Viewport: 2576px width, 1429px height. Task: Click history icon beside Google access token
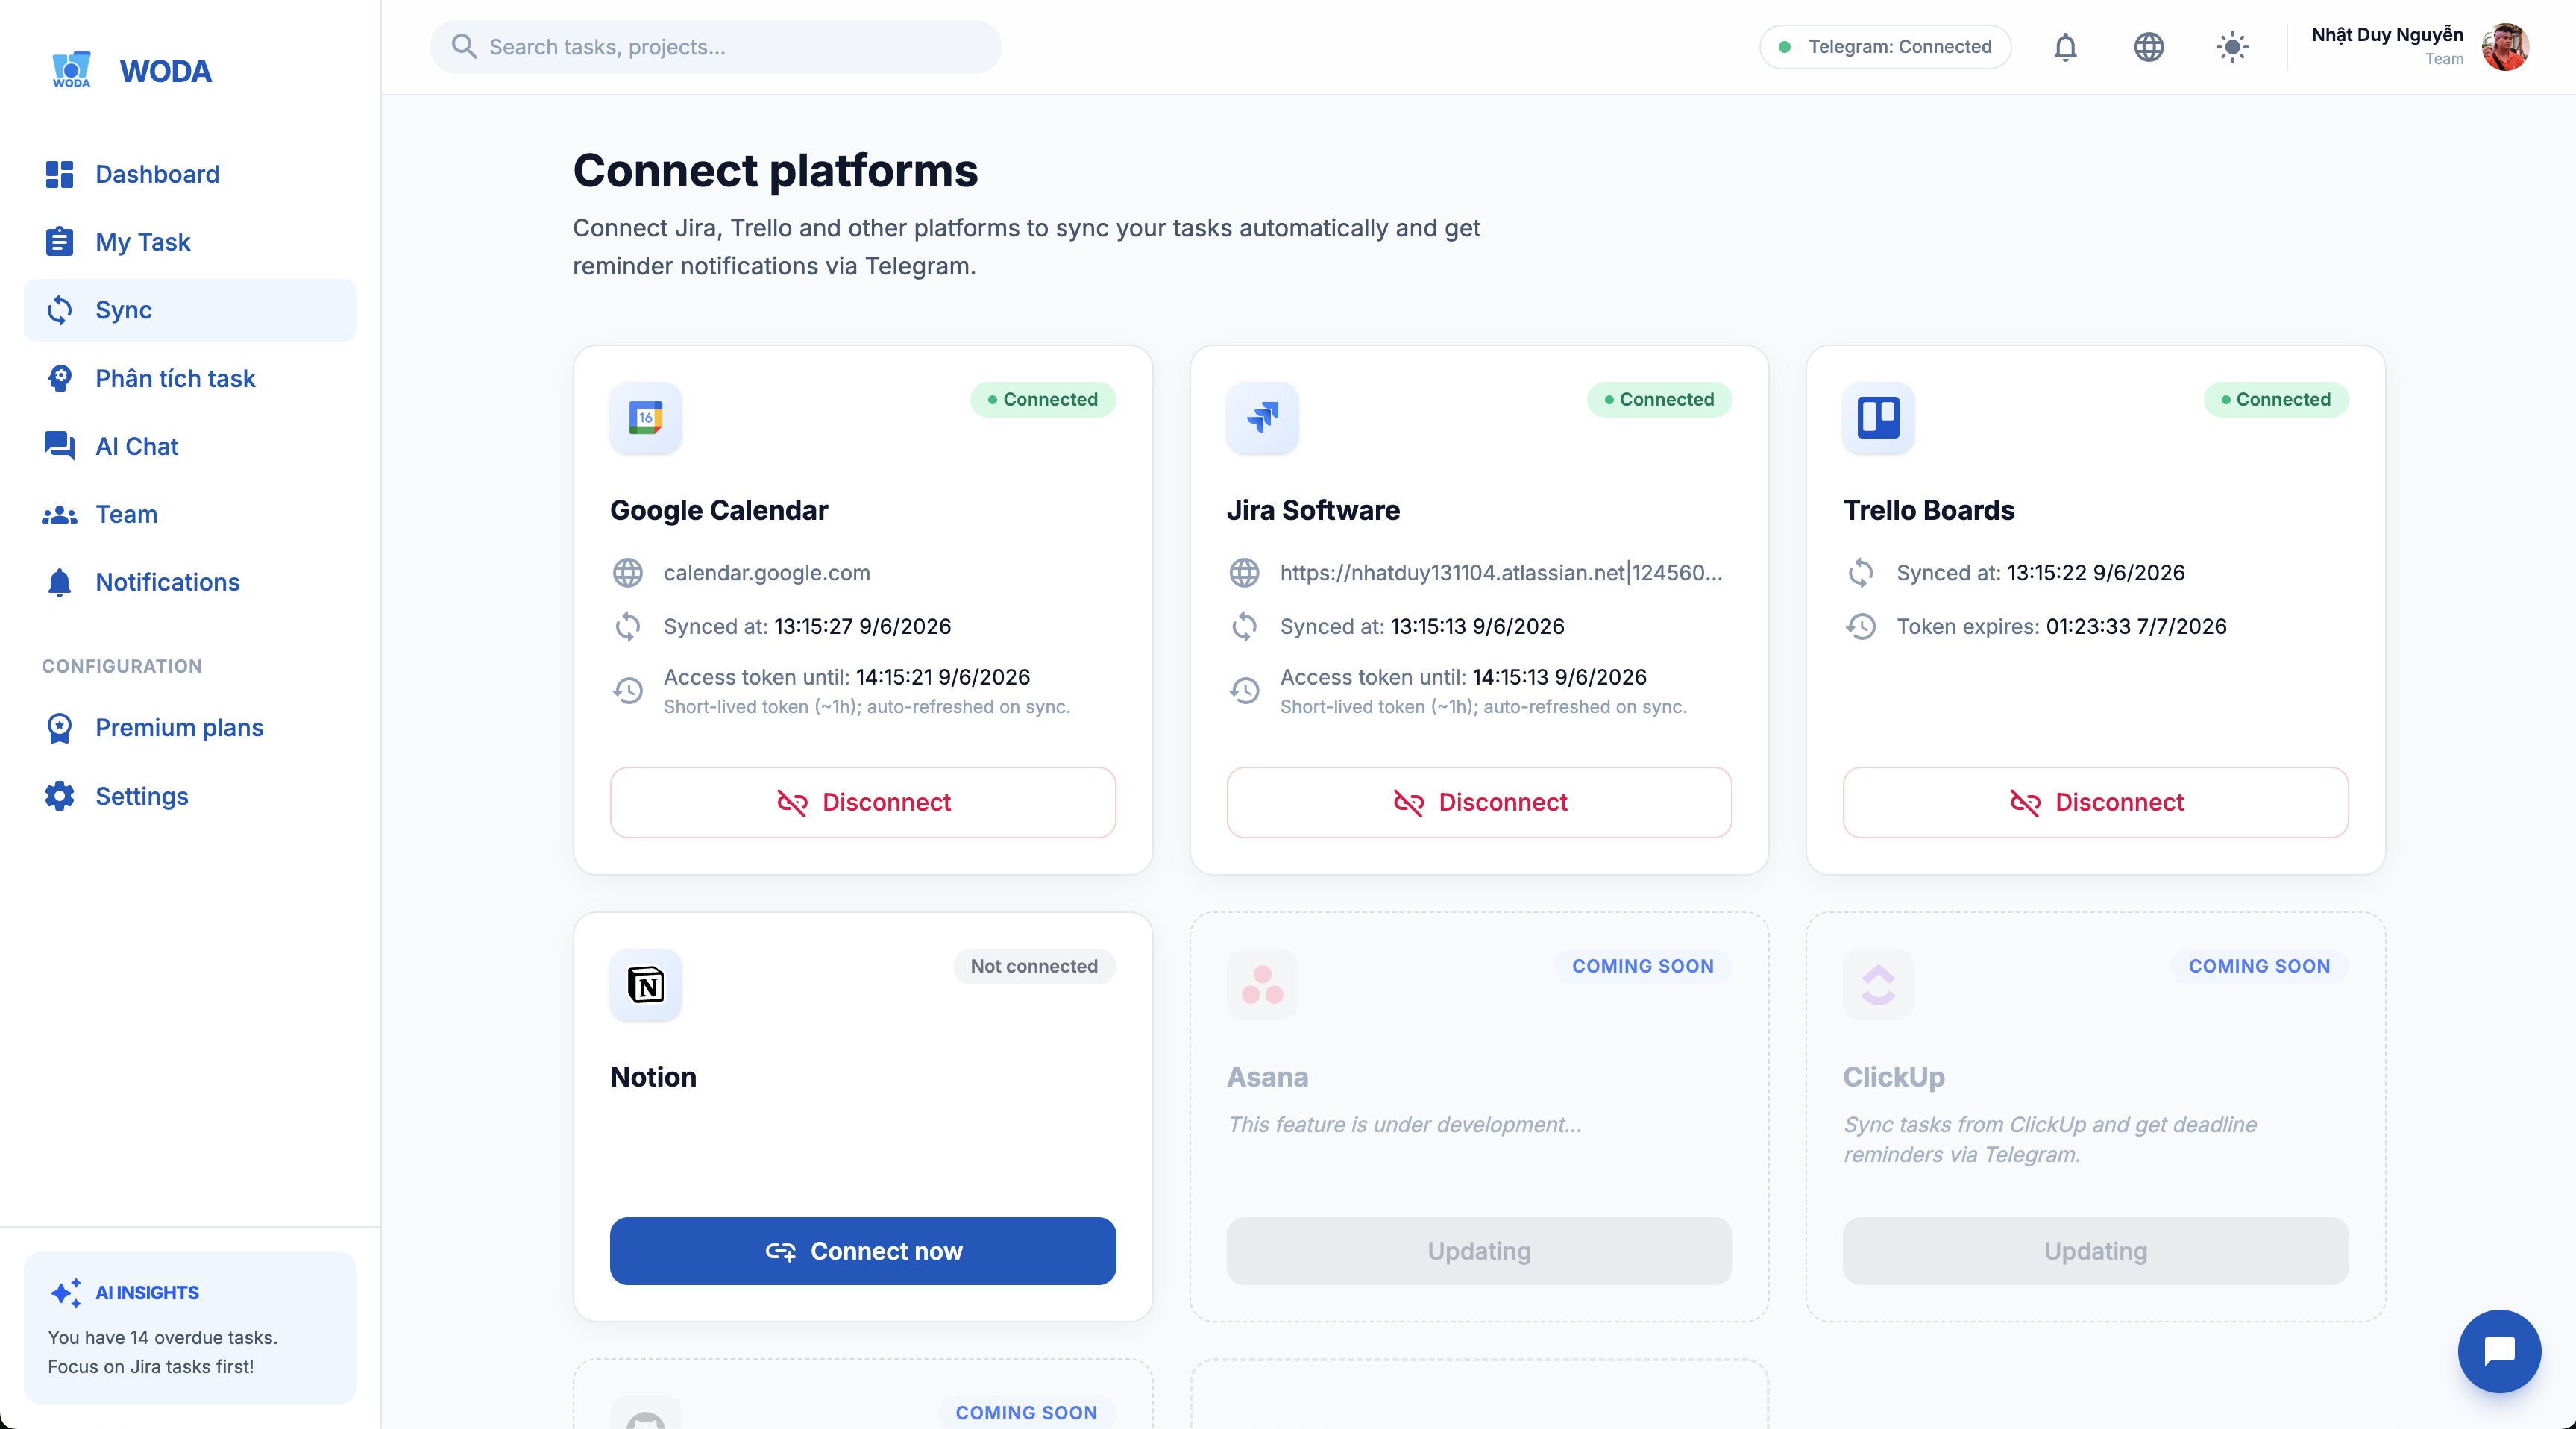(627, 690)
